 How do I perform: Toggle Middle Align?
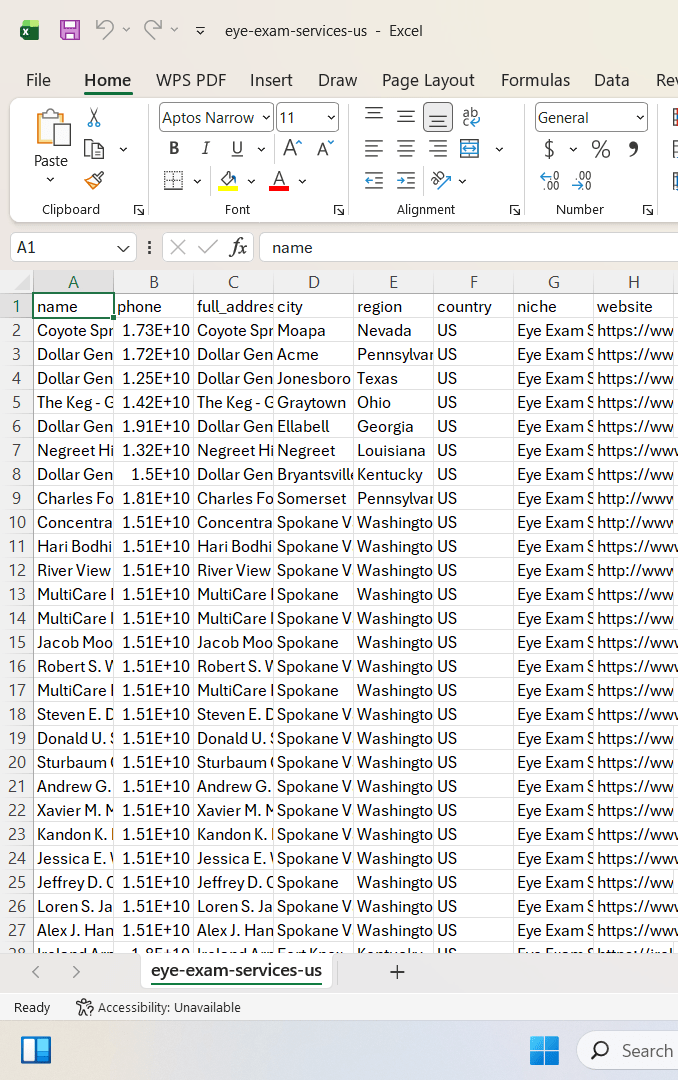click(x=406, y=117)
